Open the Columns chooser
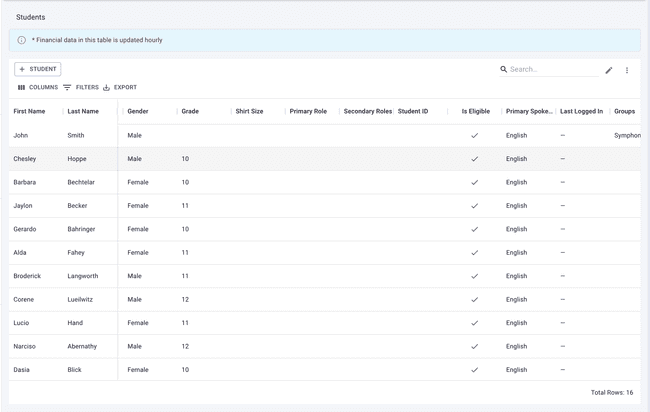 click(x=38, y=88)
